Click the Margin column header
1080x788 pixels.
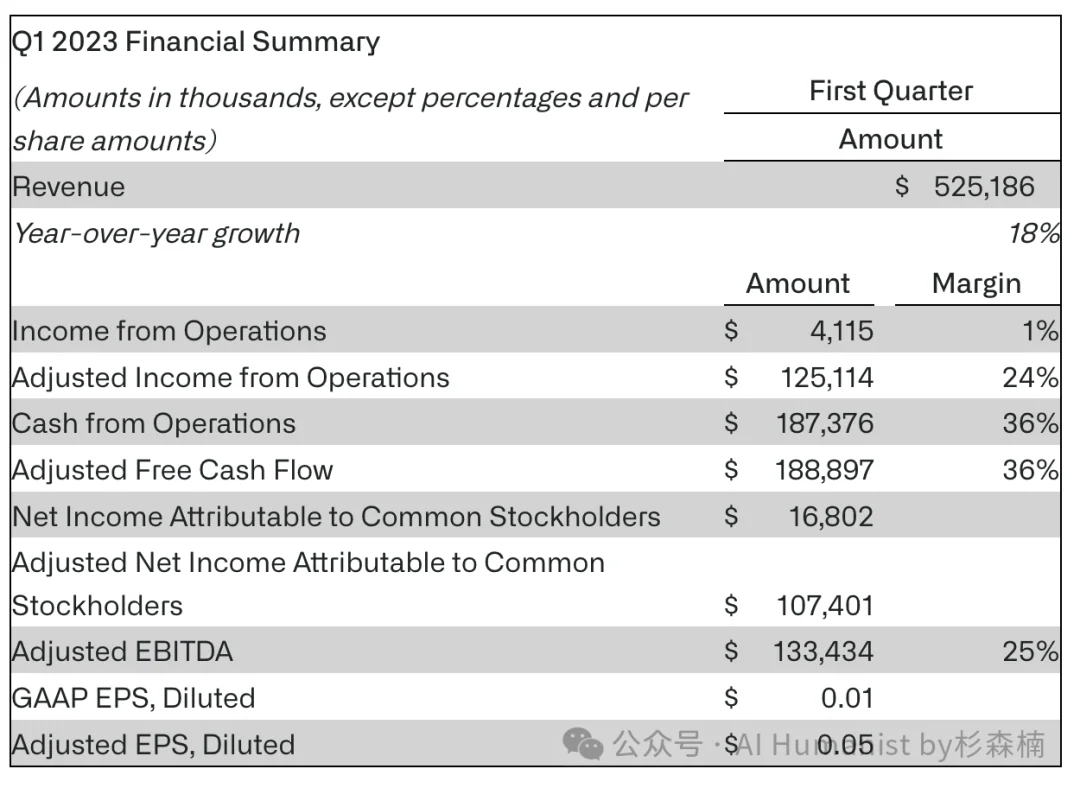click(976, 284)
